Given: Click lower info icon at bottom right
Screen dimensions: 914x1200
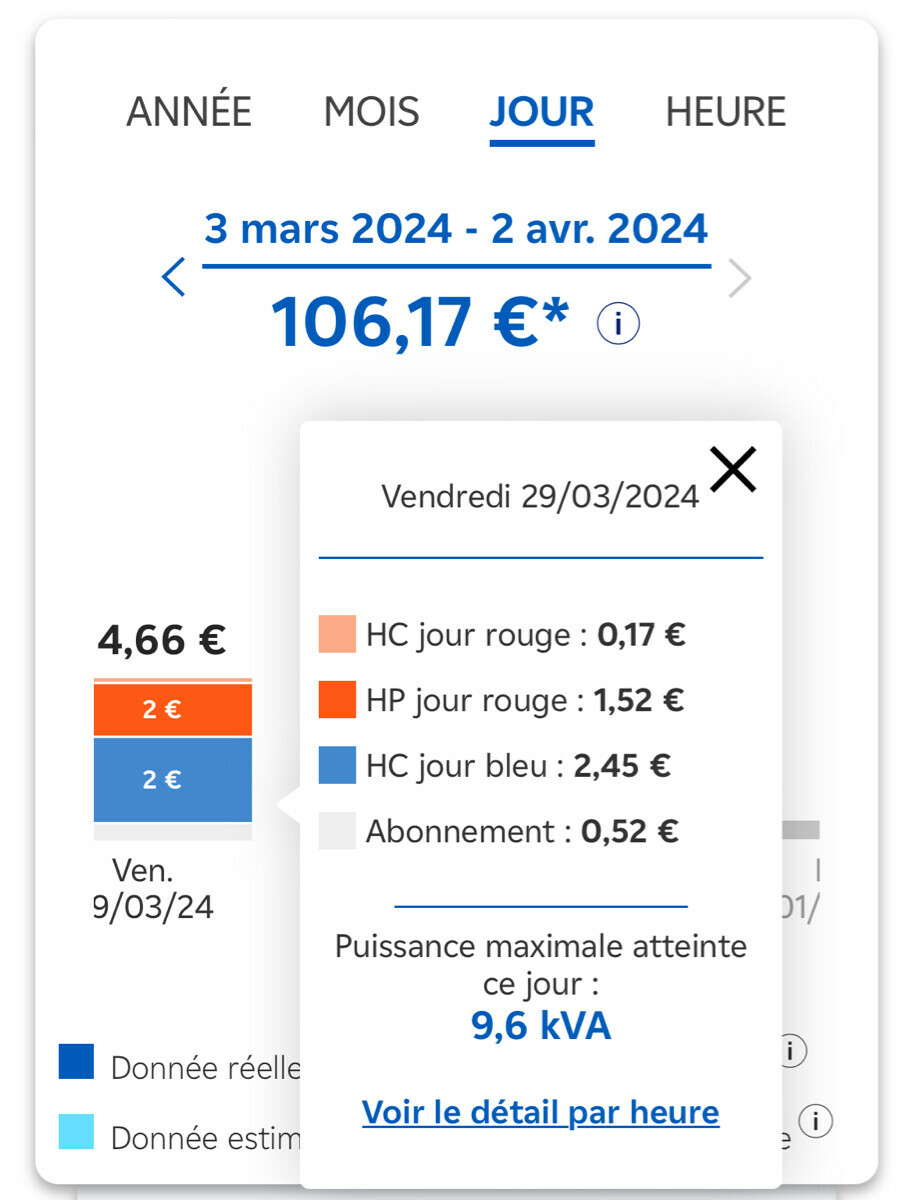Looking at the screenshot, I should pos(816,1121).
